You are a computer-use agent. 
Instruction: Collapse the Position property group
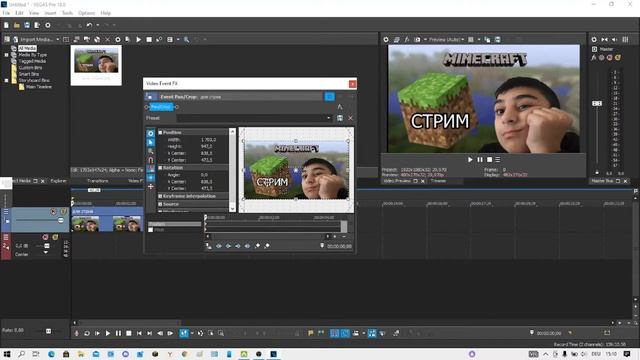pos(160,133)
